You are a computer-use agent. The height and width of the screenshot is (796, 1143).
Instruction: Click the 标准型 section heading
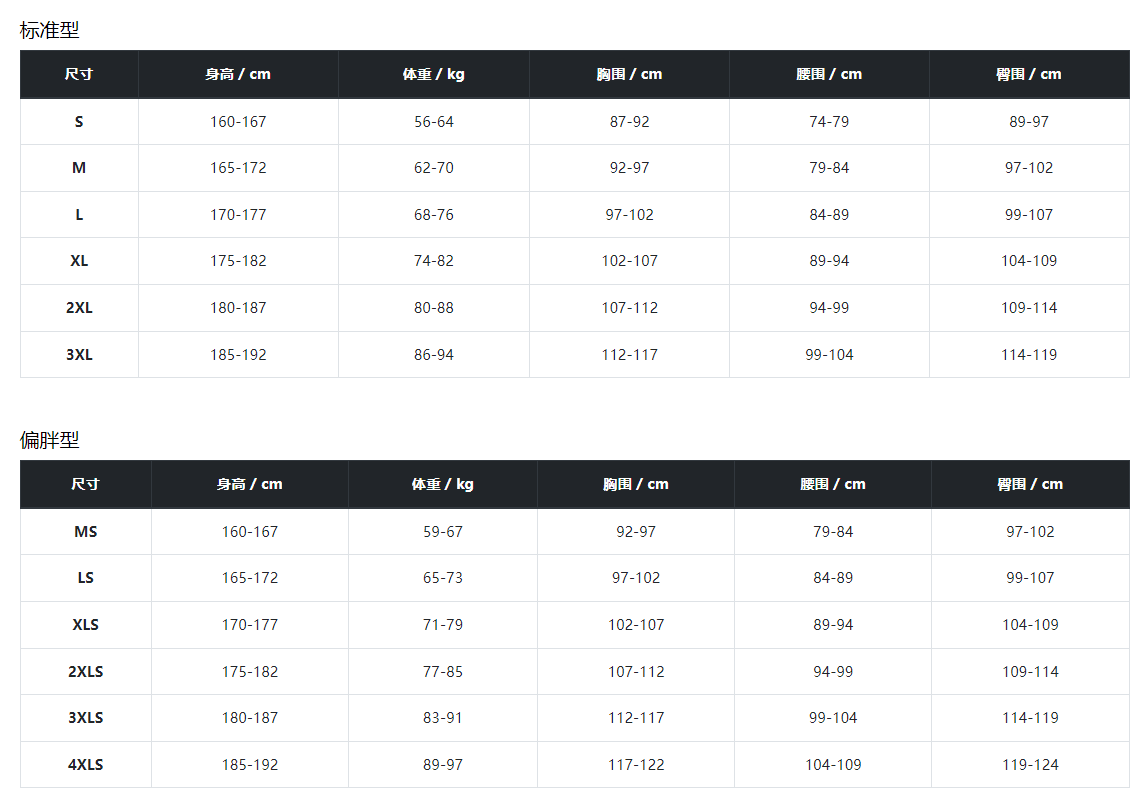pos(49,30)
